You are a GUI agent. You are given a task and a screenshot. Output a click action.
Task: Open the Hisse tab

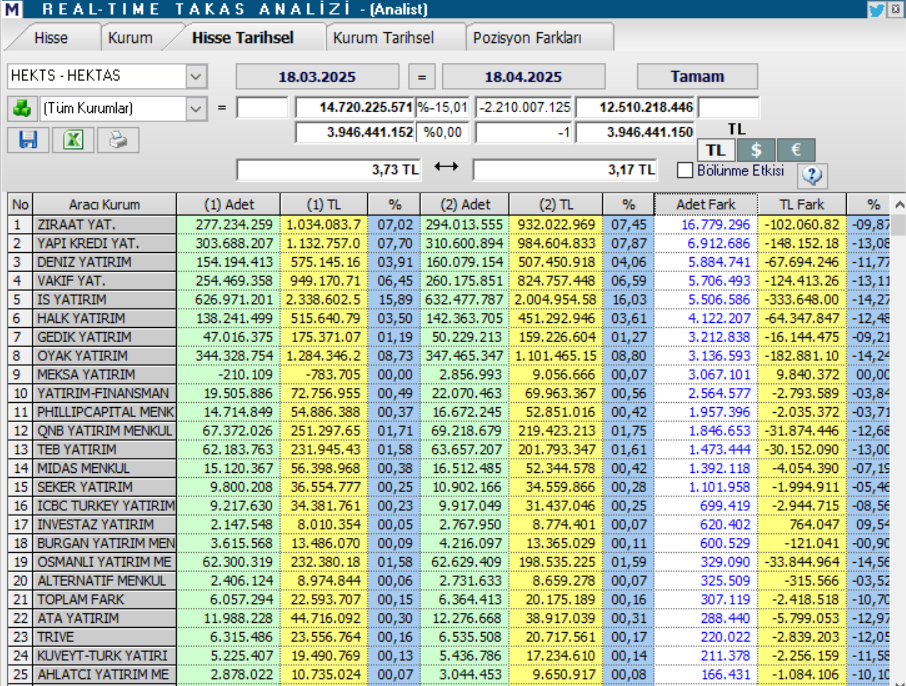[x=51, y=38]
